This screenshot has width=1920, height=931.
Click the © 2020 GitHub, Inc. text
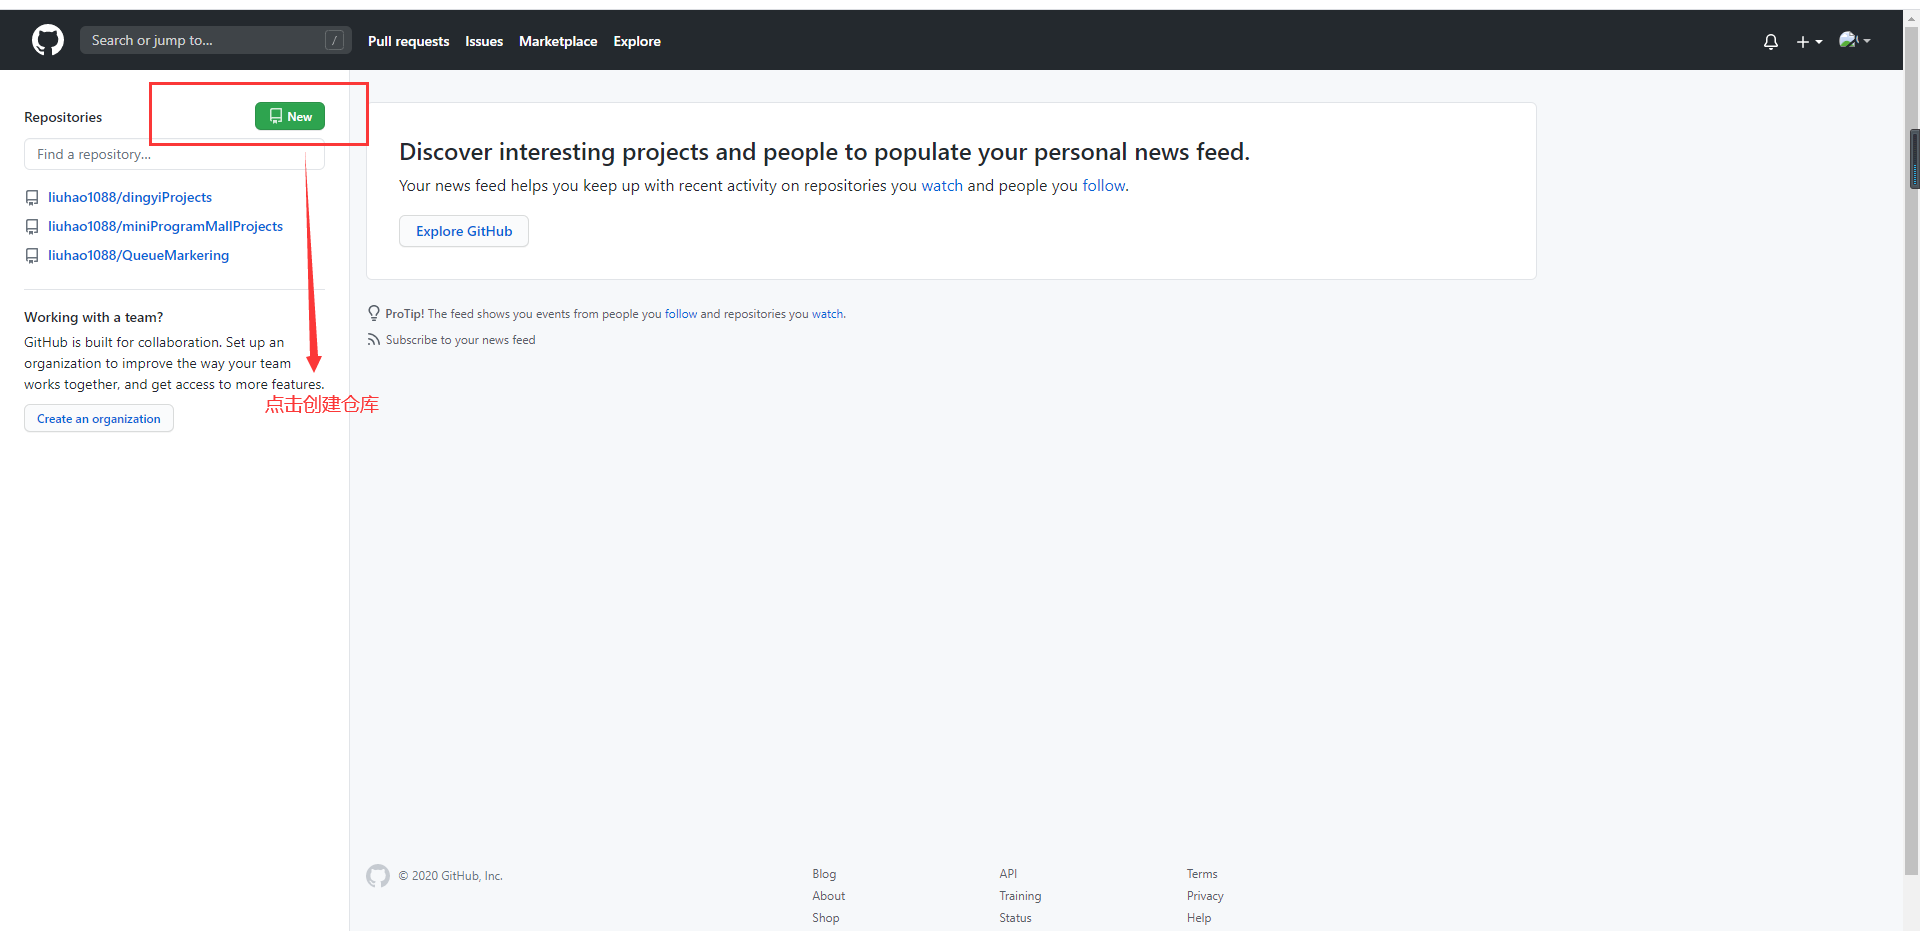click(x=450, y=876)
